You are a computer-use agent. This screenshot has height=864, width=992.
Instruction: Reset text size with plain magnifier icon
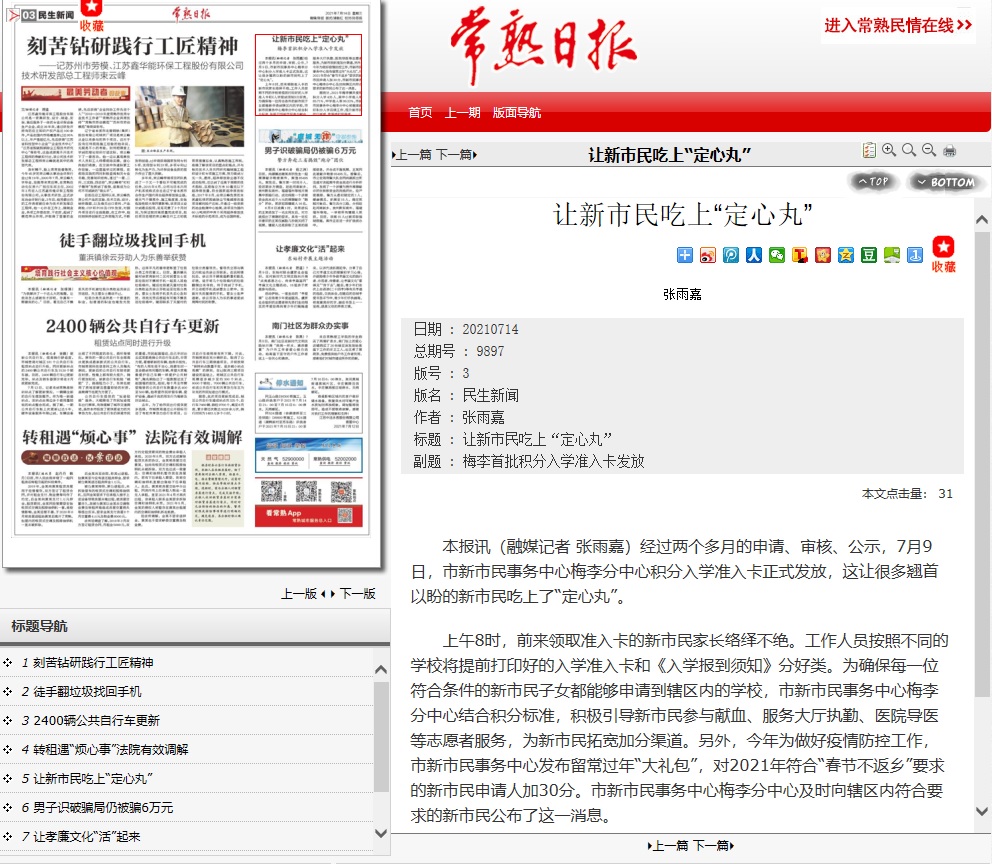click(x=909, y=150)
